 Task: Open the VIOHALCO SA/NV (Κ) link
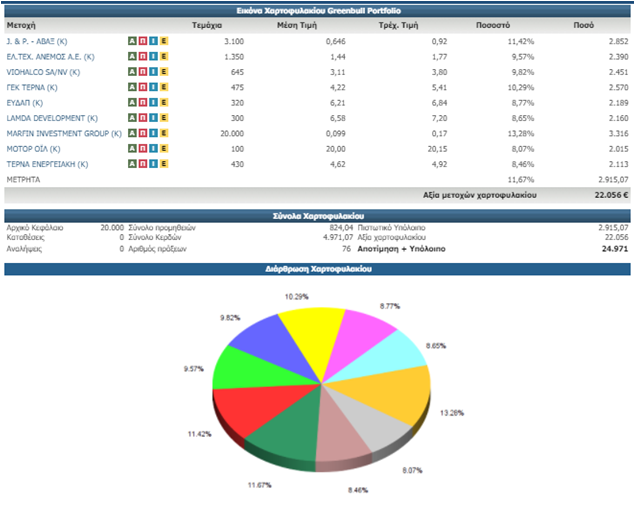tap(43, 72)
